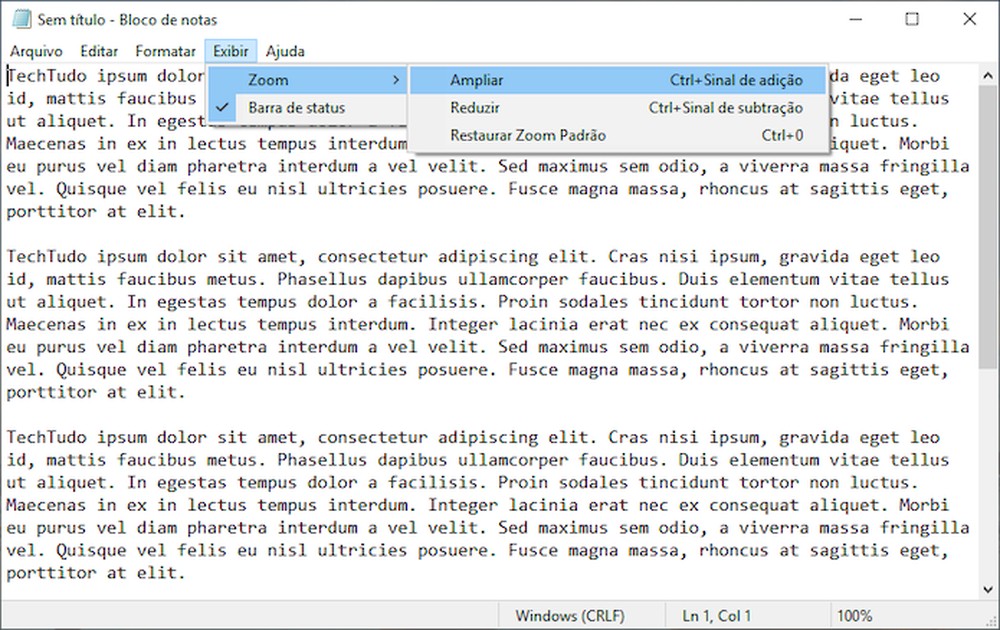Open the "Arquivo" menu
Image resolution: width=1000 pixels, height=630 pixels.
(x=38, y=51)
